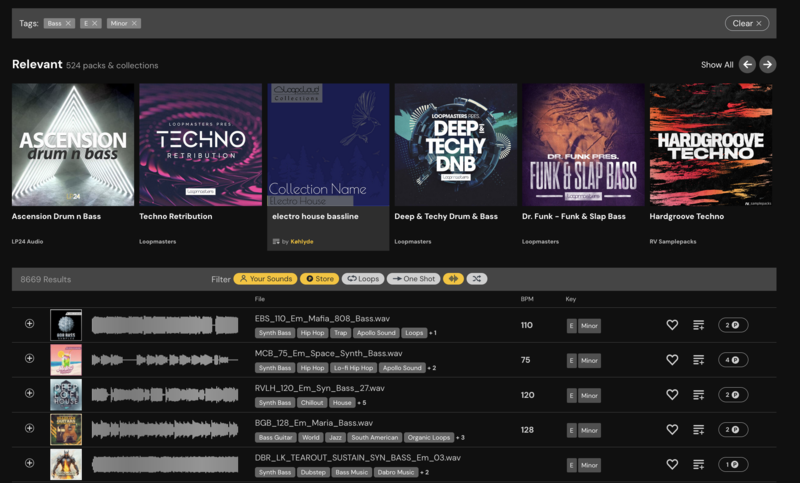Open the Ascension Drum n Bass pack cover
Image resolution: width=800 pixels, height=483 pixels.
[x=73, y=145]
